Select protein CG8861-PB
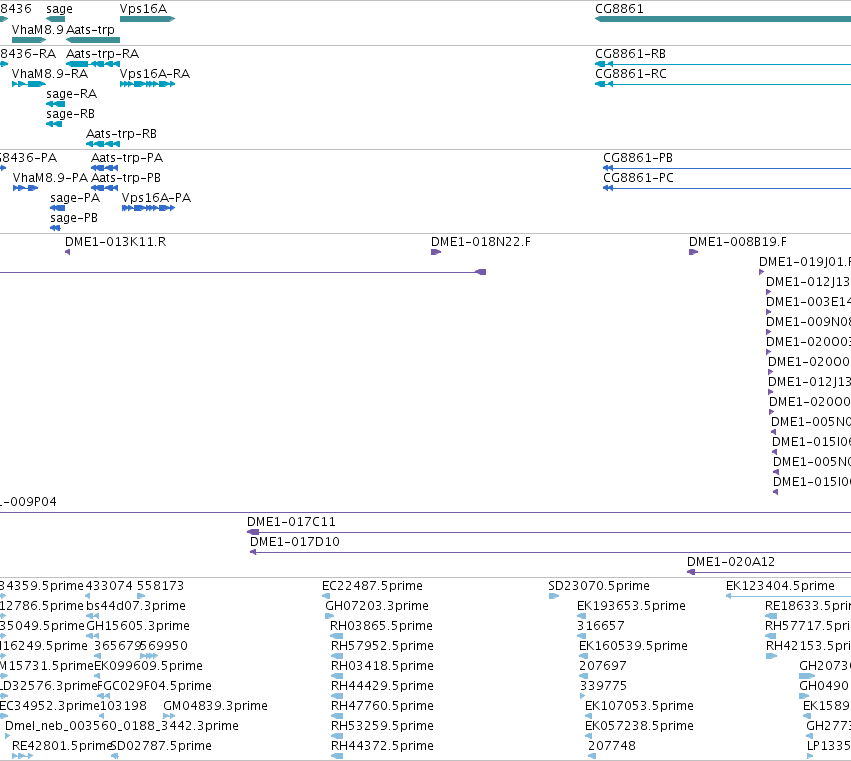851x761 pixels. click(x=727, y=168)
